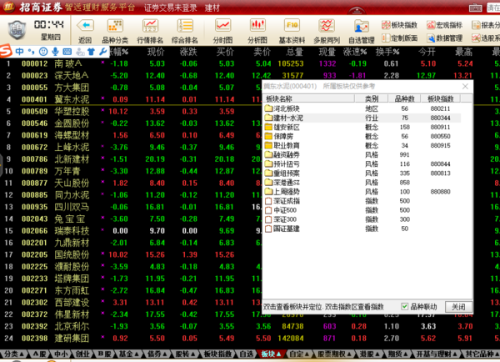Screen dimensions: 500x362
Task: Switch to the 板块指数 bottom tab
Action: tap(217, 354)
